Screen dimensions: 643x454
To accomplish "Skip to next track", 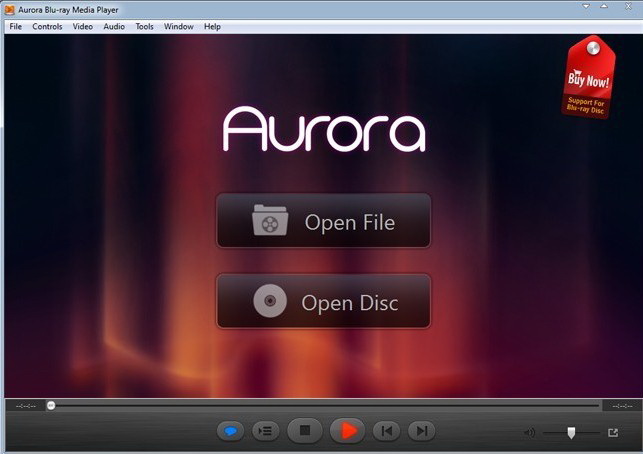I will (x=422, y=431).
